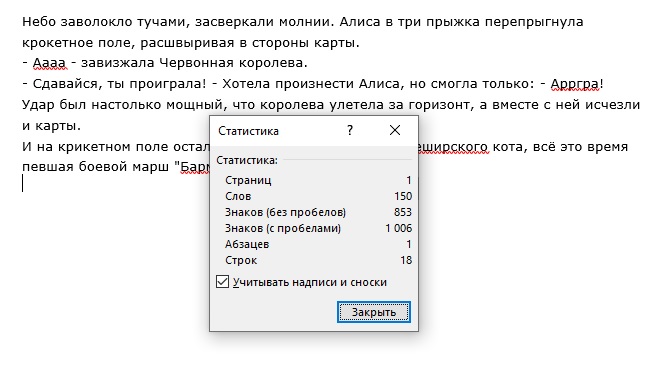Click the word Червонная in the document

[x=196, y=63]
